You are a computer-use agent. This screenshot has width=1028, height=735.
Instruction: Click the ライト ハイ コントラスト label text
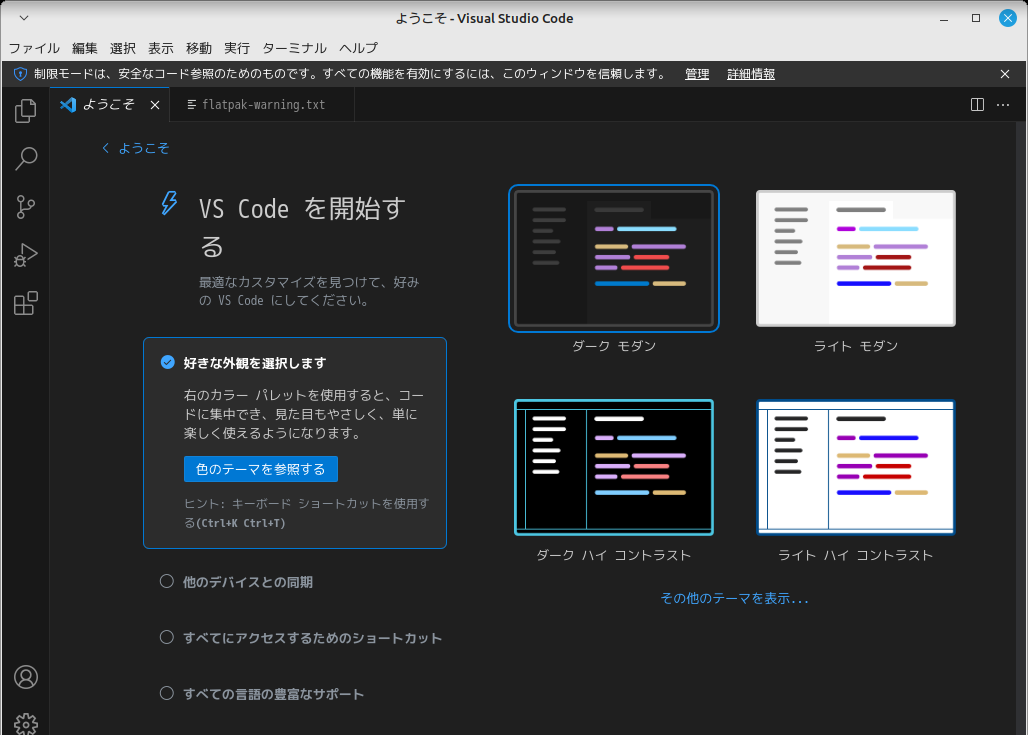pyautogui.click(x=856, y=555)
